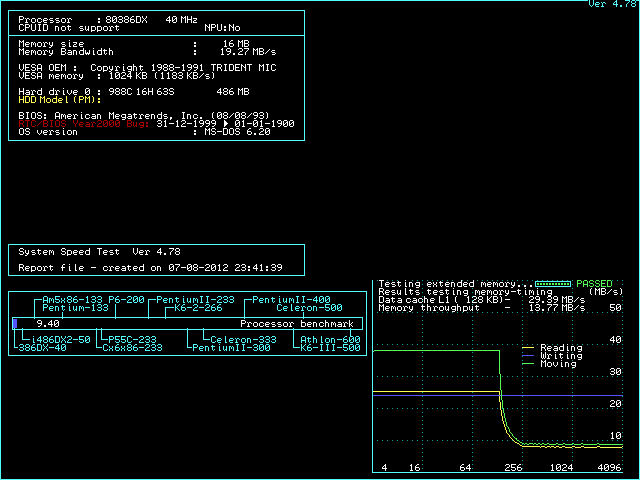Click the extended memory test progress bar

tap(553, 284)
